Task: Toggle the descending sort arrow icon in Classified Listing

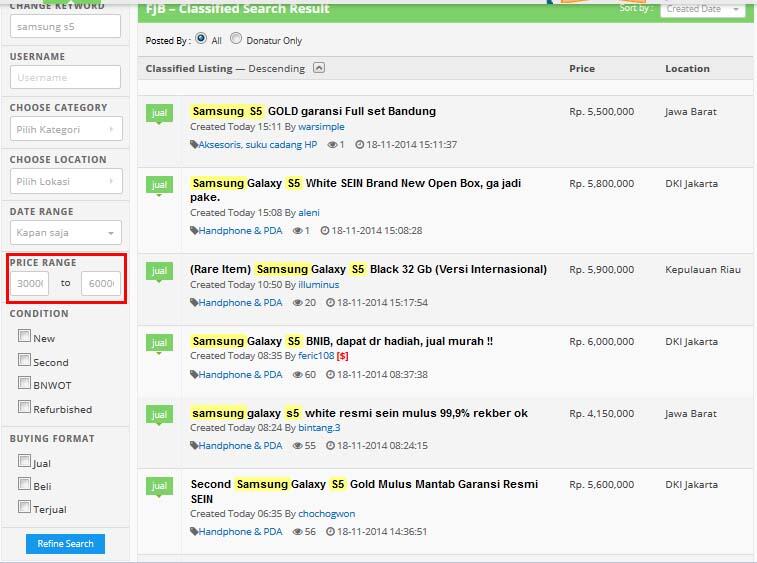Action: tap(319, 68)
